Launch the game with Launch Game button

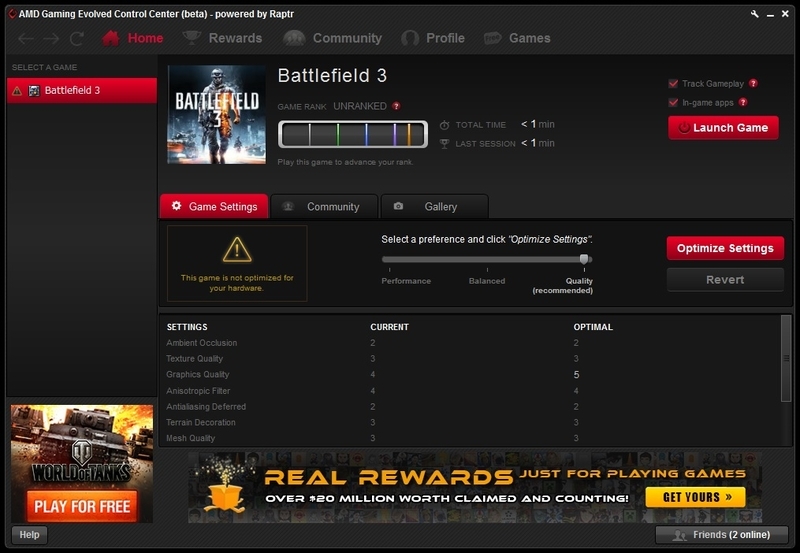pyautogui.click(x=723, y=128)
